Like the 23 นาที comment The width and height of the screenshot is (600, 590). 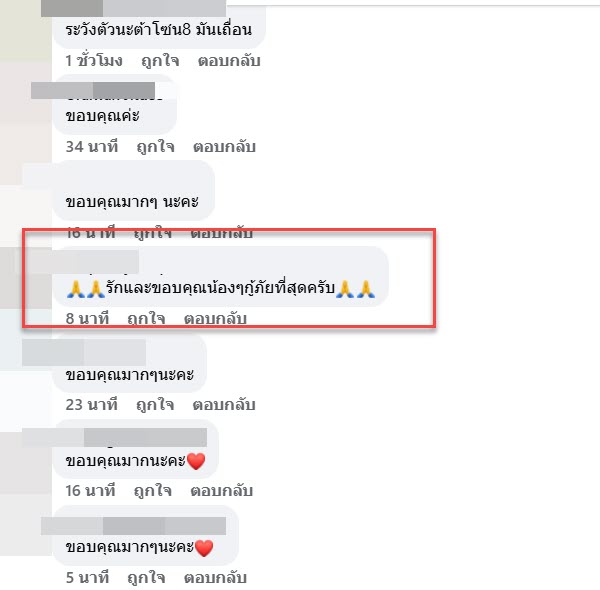pyautogui.click(x=155, y=404)
